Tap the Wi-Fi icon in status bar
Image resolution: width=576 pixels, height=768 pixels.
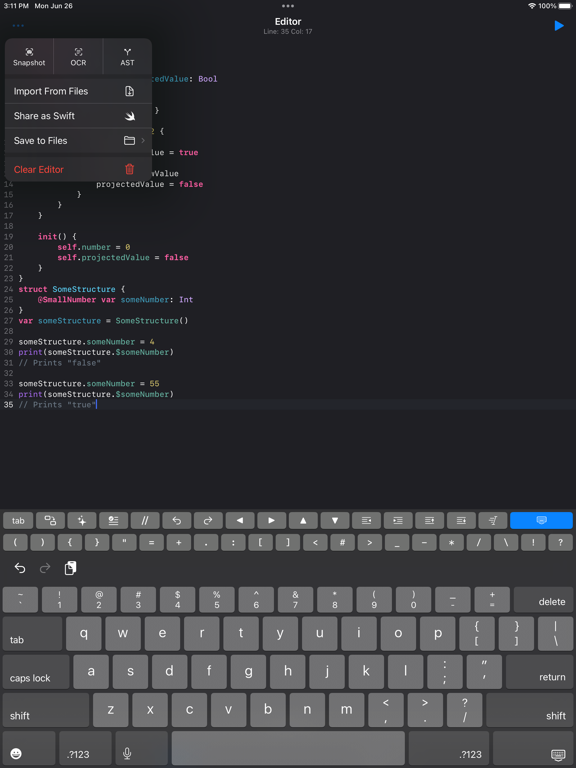point(532,6)
